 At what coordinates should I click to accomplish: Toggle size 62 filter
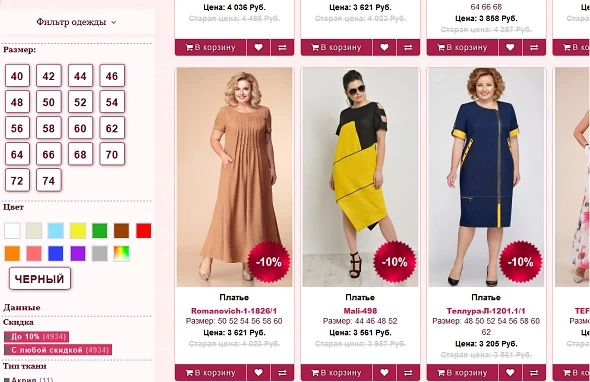coord(112,128)
